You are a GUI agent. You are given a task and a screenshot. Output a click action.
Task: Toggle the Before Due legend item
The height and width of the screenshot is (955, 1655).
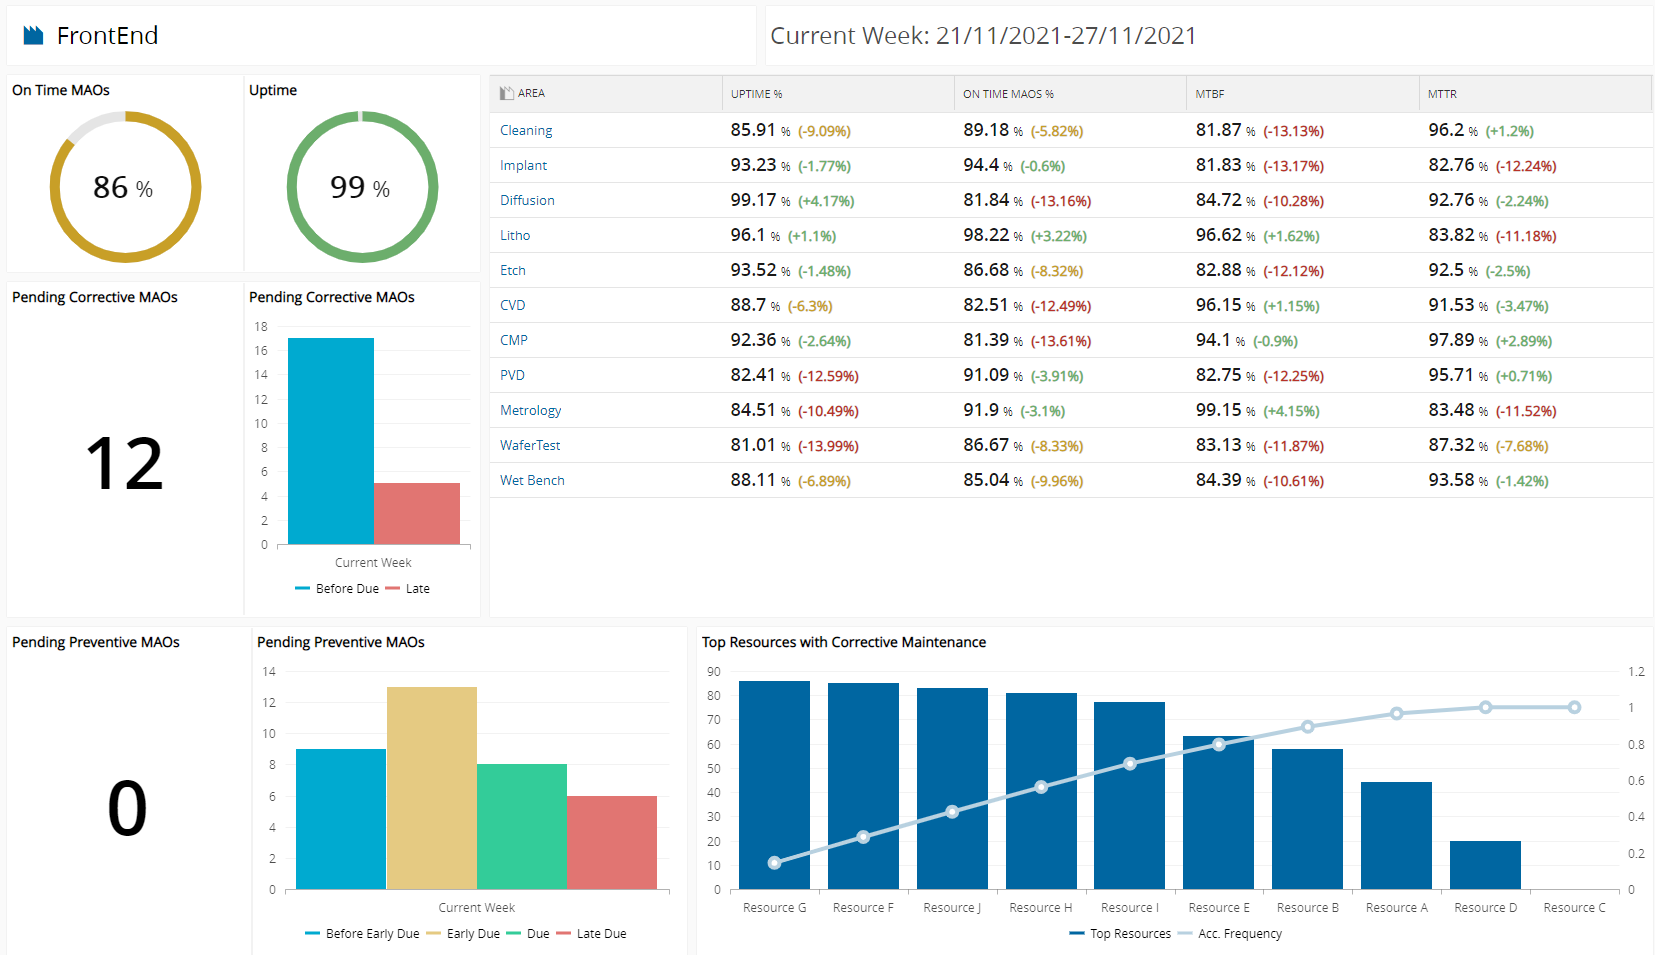click(x=337, y=589)
